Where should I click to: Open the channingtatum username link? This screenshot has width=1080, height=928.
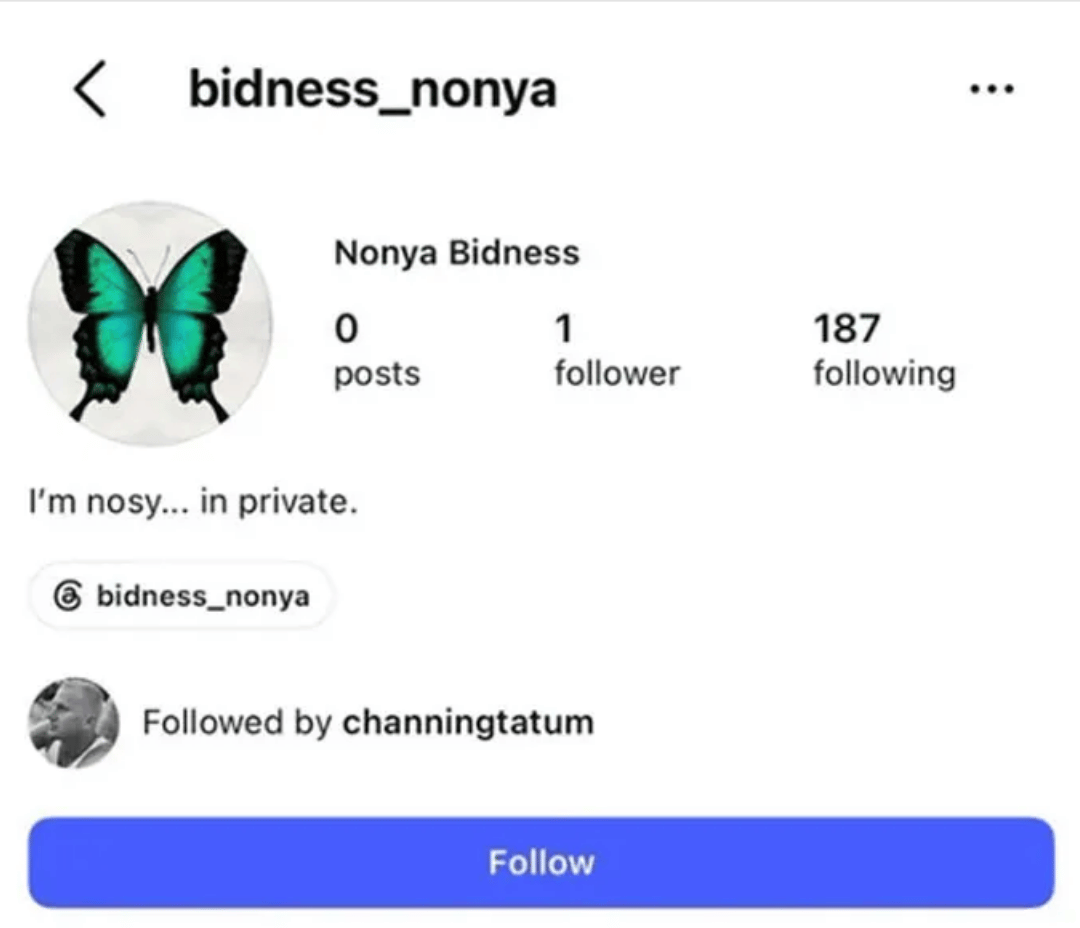468,723
